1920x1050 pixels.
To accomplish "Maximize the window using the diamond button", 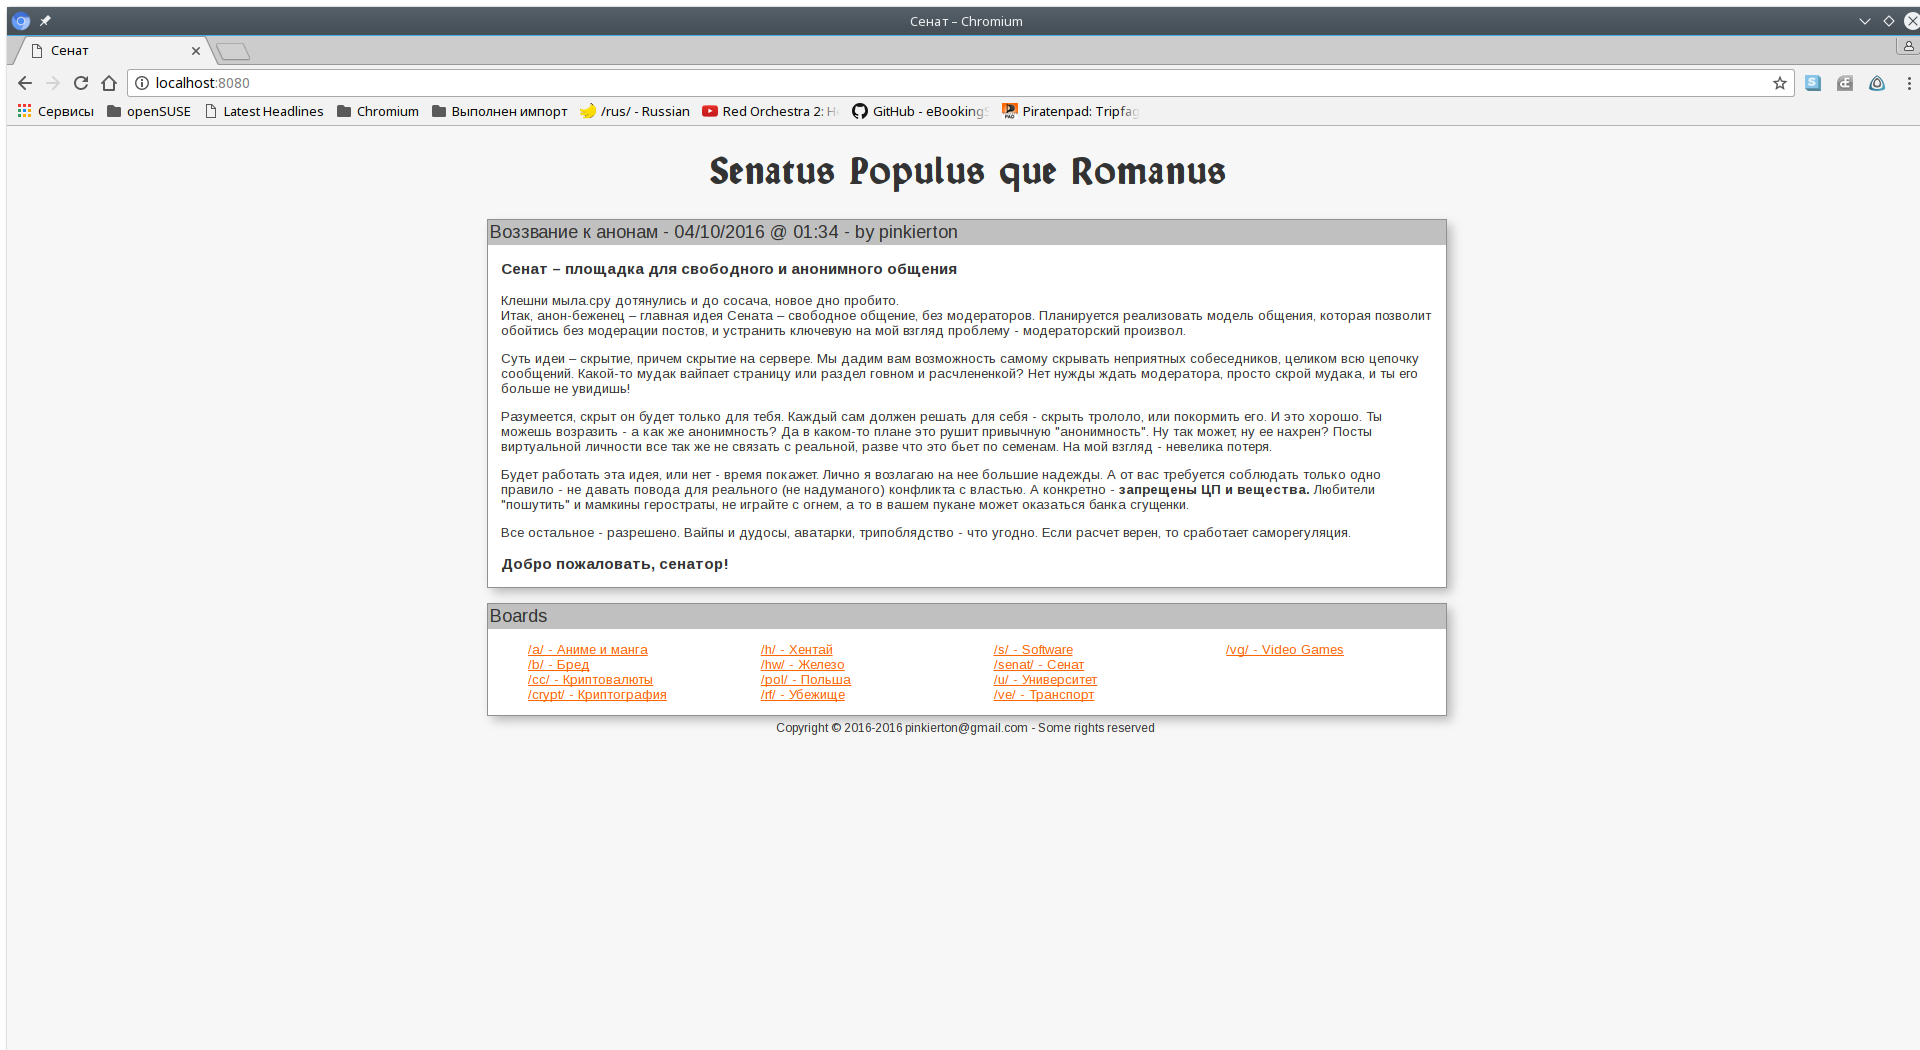I will click(x=1889, y=21).
